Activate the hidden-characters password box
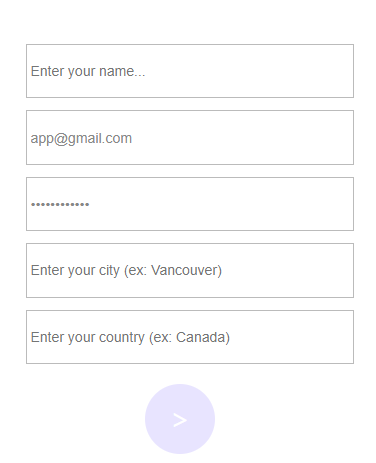The image size is (376, 463). pos(190,204)
